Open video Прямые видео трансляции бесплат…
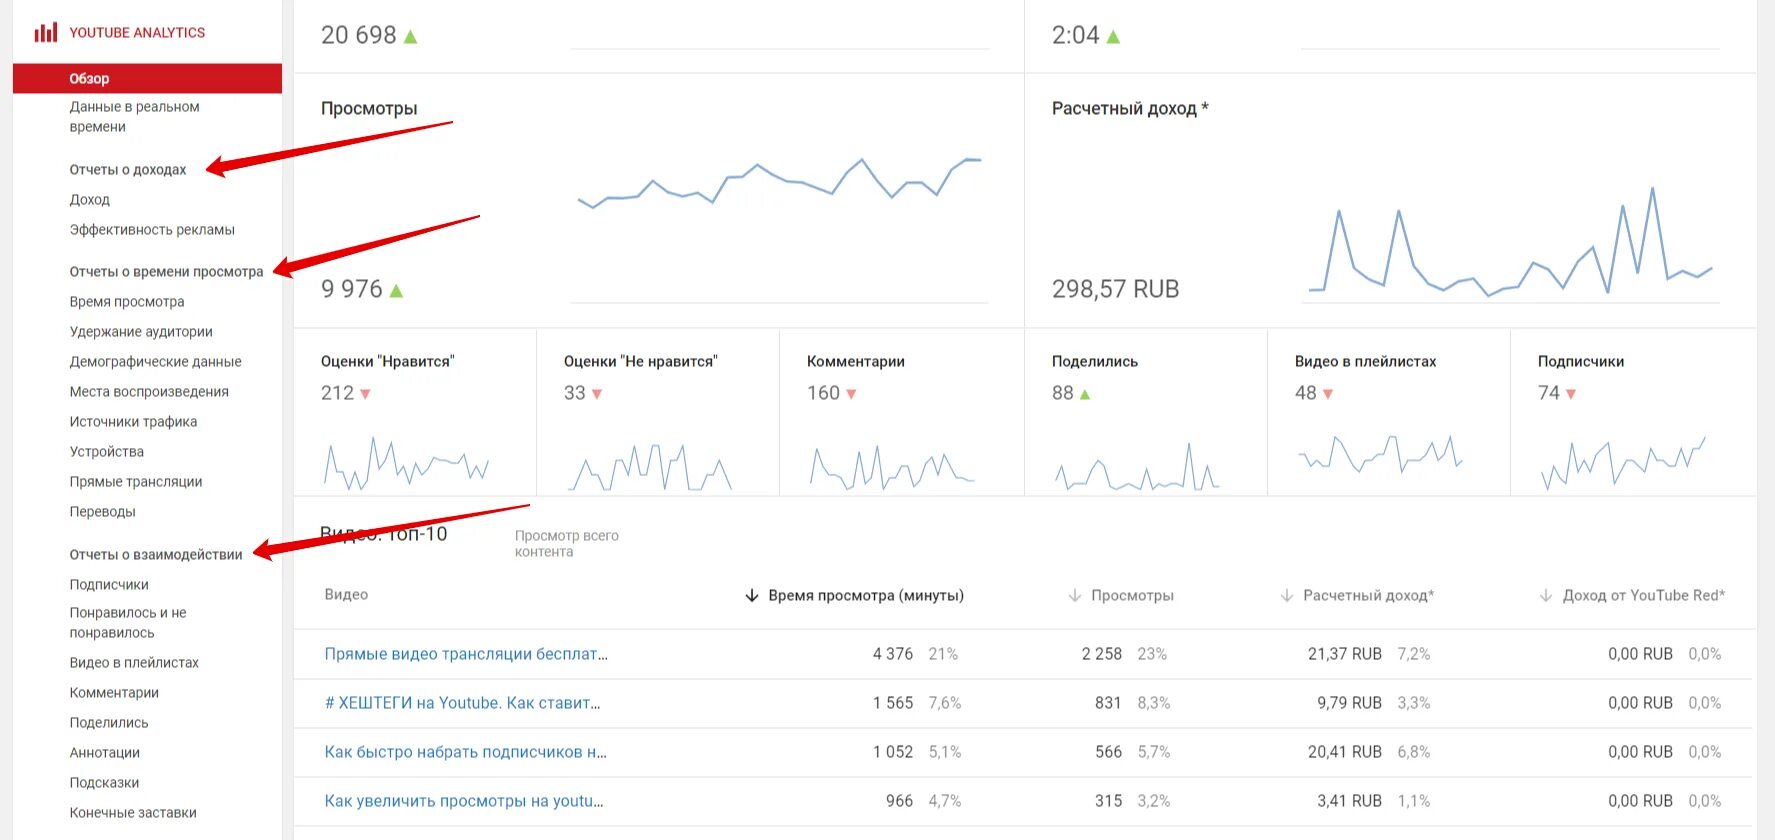 (x=466, y=654)
